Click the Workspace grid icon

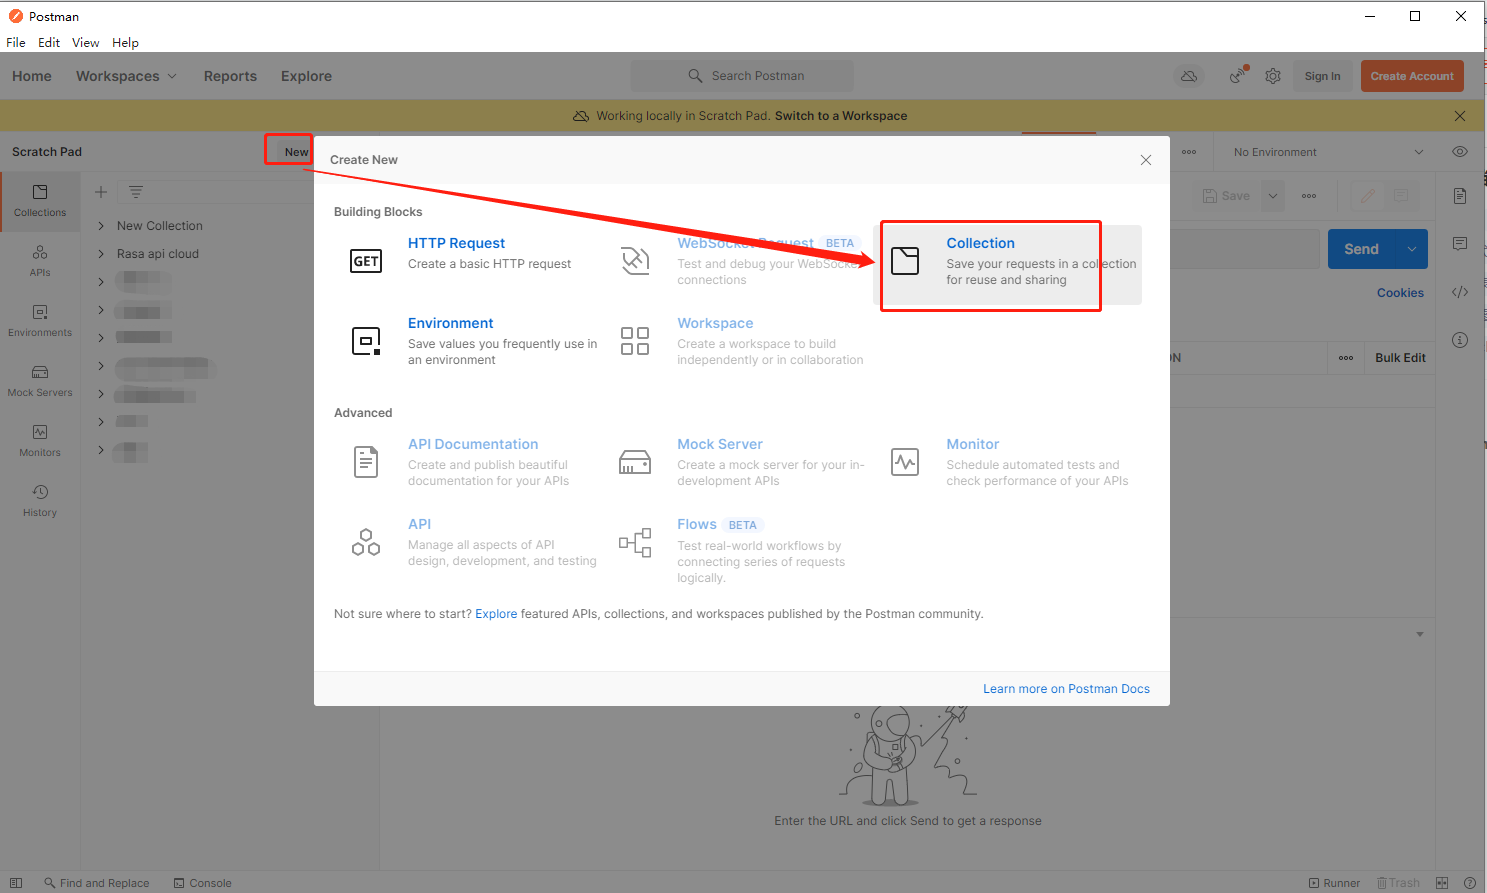point(635,341)
